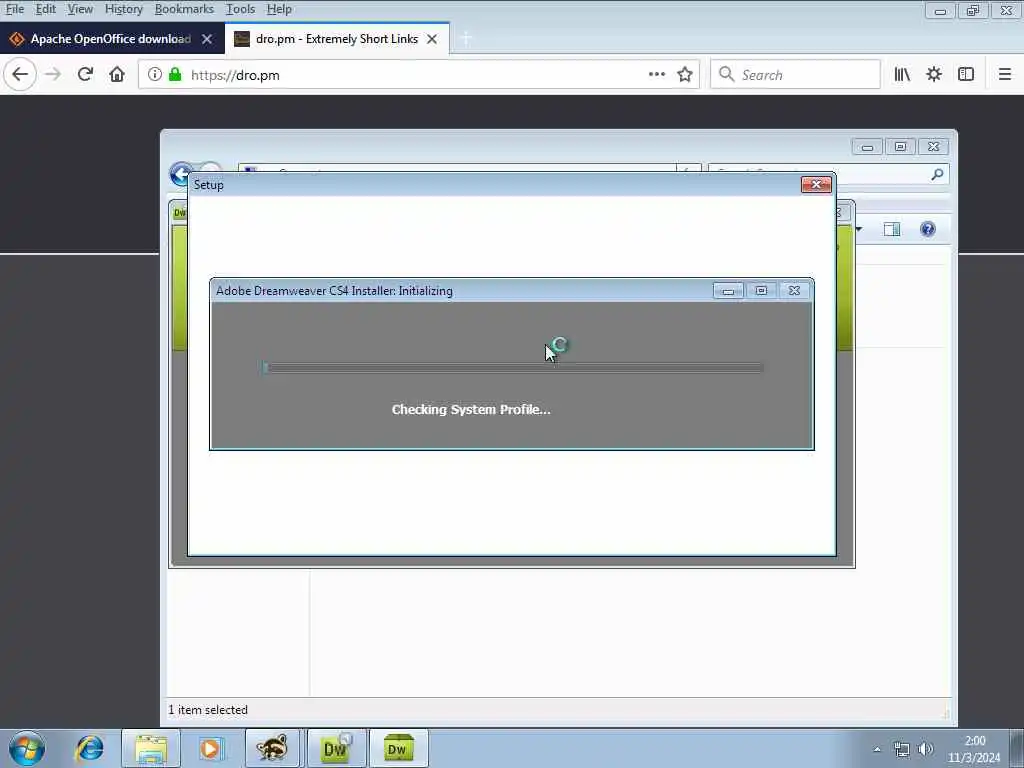This screenshot has height=768, width=1024.
Task: Open Explorer help icon
Action: [927, 229]
